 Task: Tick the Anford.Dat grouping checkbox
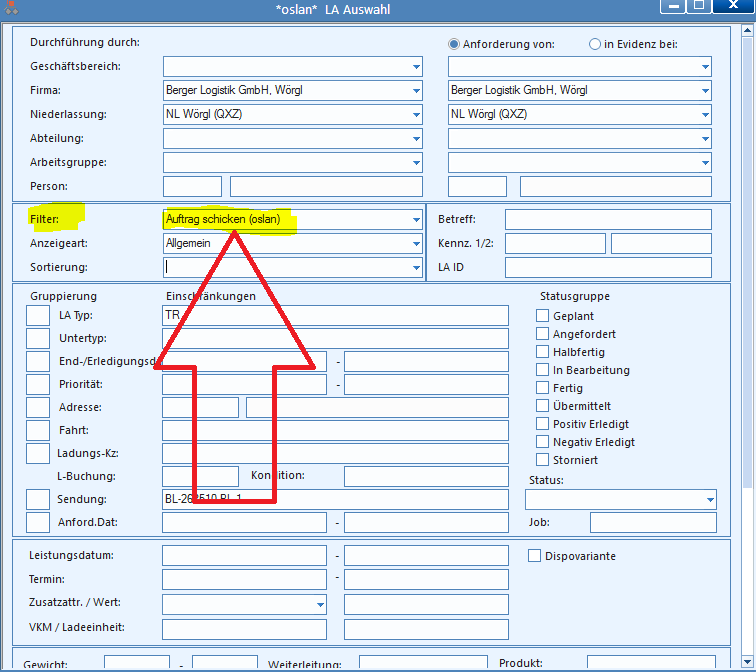click(38, 522)
